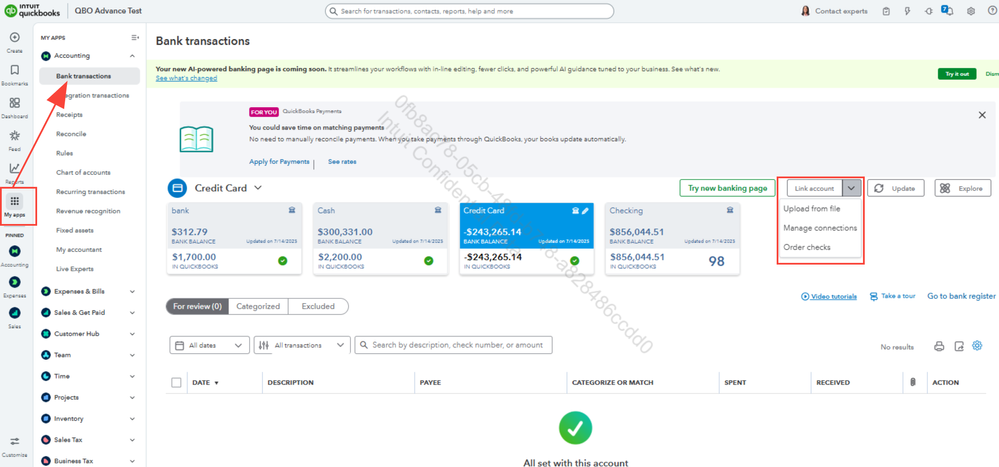
Task: Expand the Team section
Action: click(132, 355)
